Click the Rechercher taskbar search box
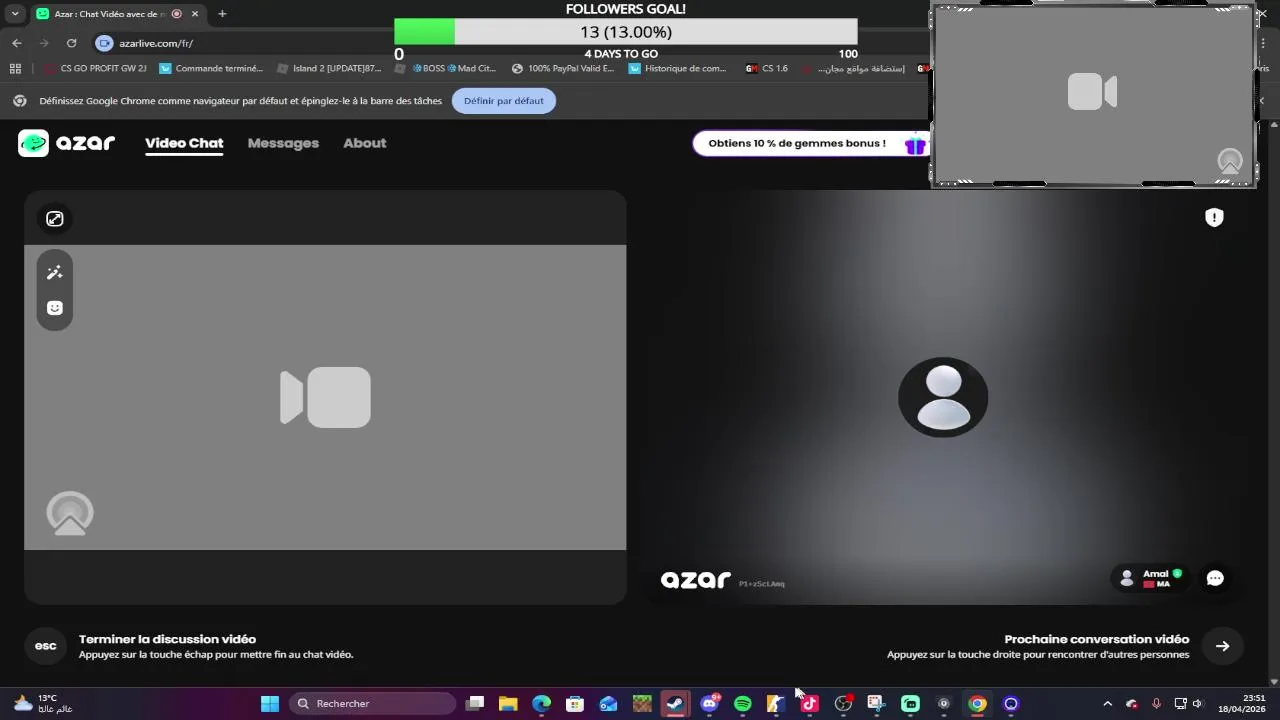Image resolution: width=1280 pixels, height=720 pixels. pyautogui.click(x=373, y=704)
